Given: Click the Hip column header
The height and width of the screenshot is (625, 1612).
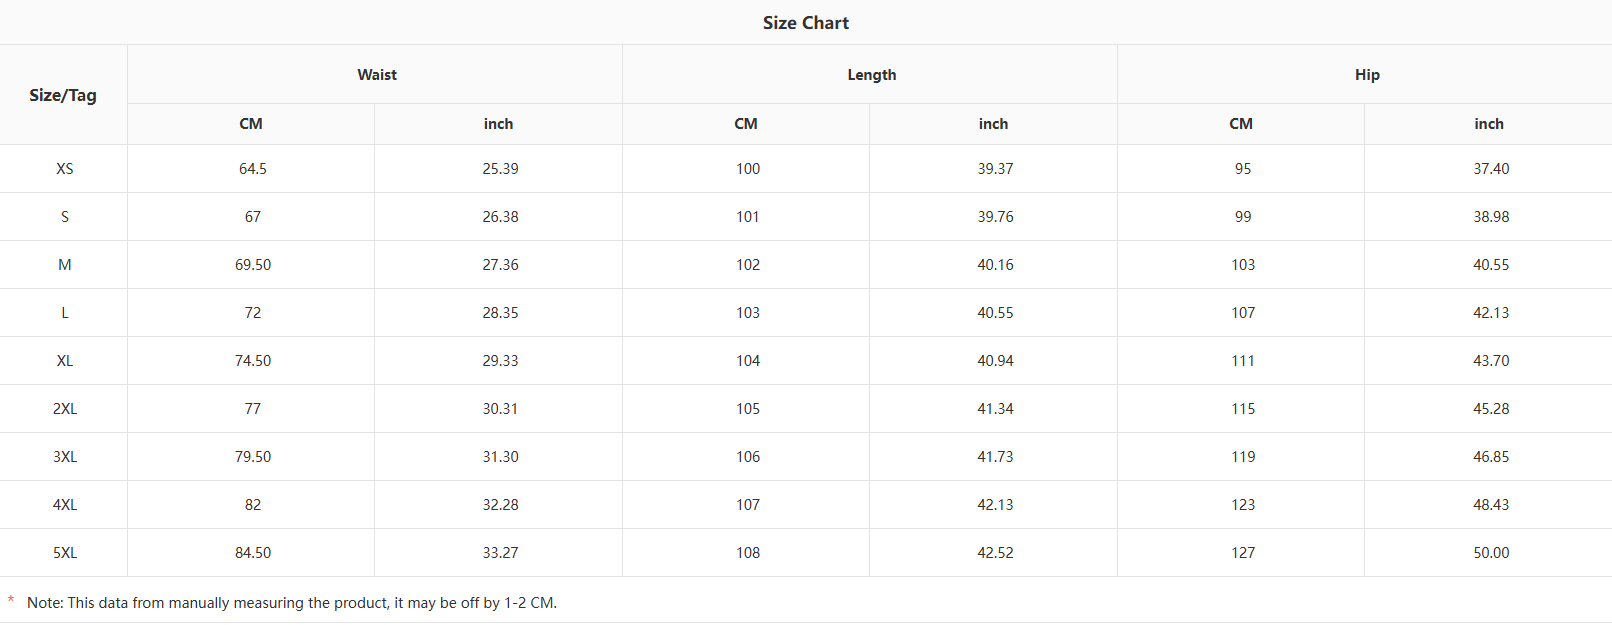Looking at the screenshot, I should coord(1367,75).
